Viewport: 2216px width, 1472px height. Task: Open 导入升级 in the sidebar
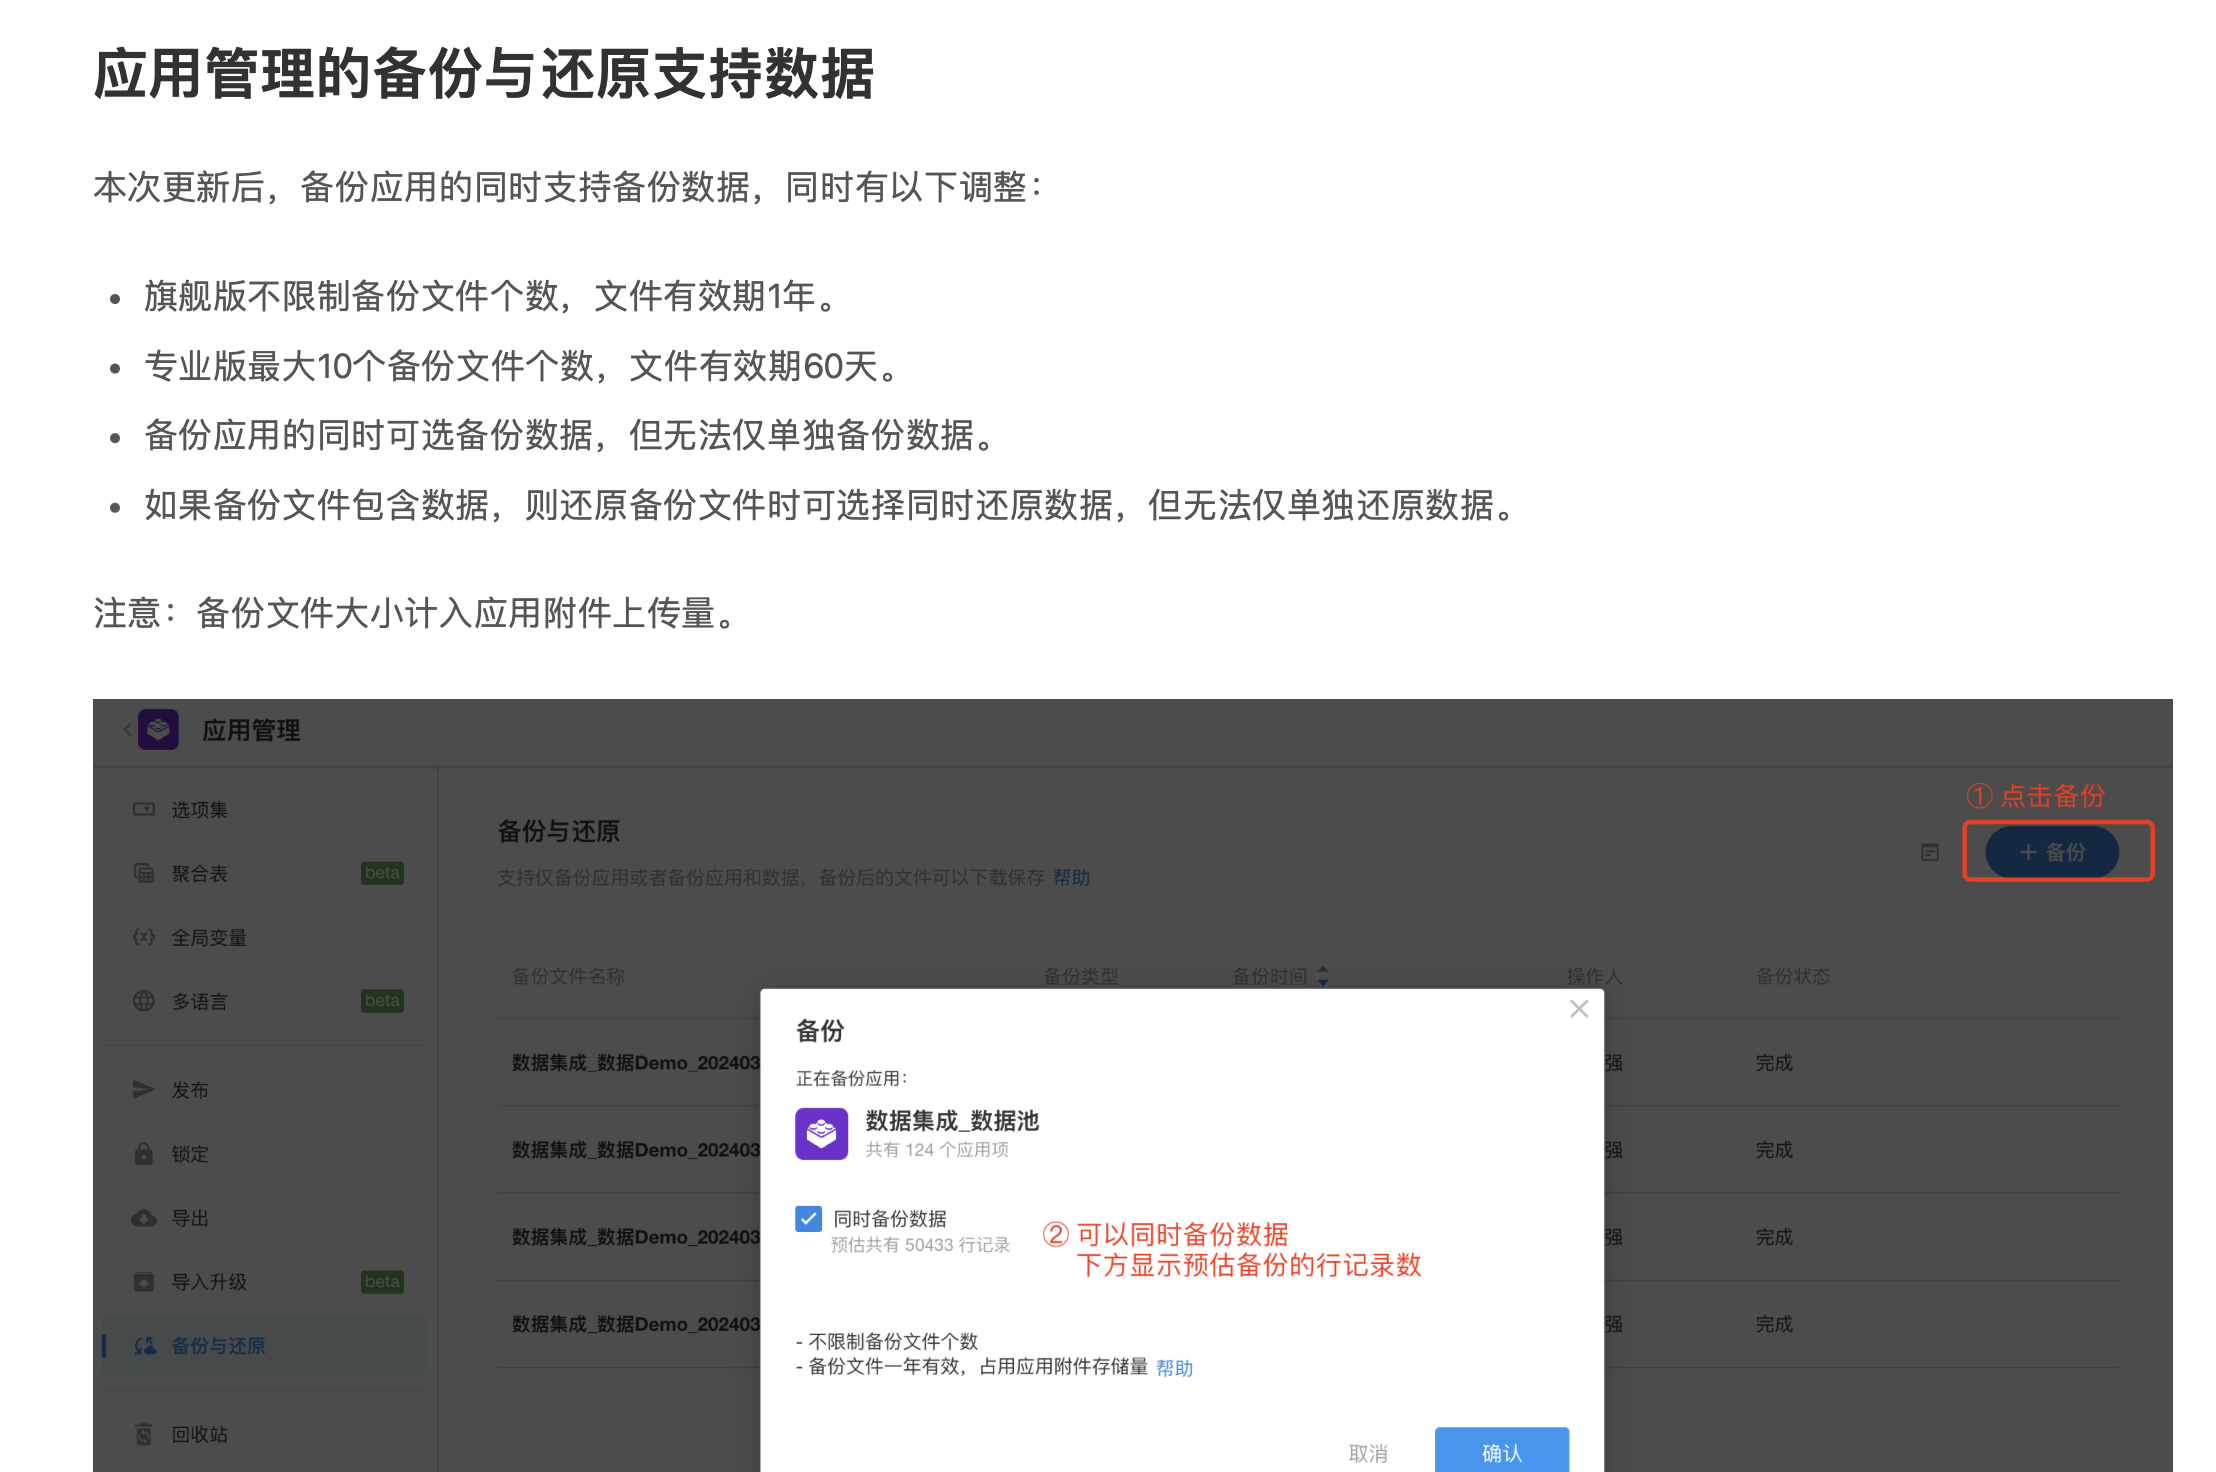pyautogui.click(x=208, y=1281)
